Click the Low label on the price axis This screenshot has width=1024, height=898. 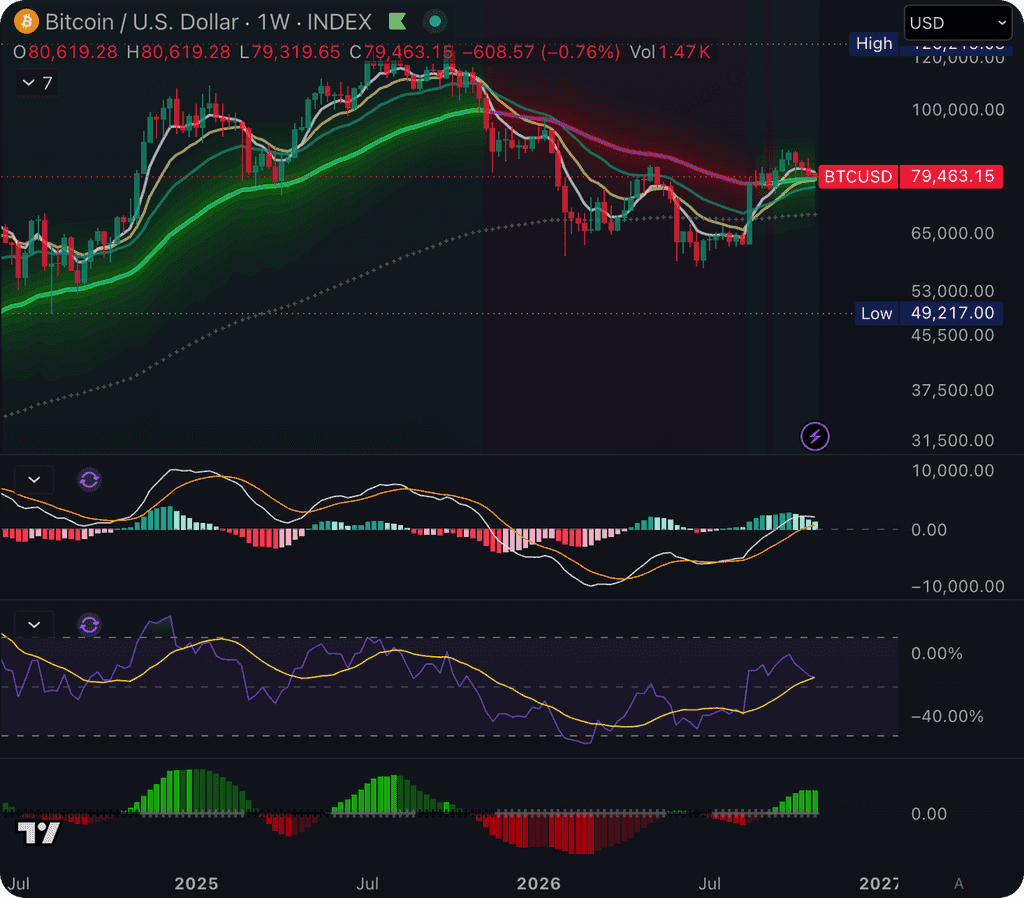tap(876, 313)
